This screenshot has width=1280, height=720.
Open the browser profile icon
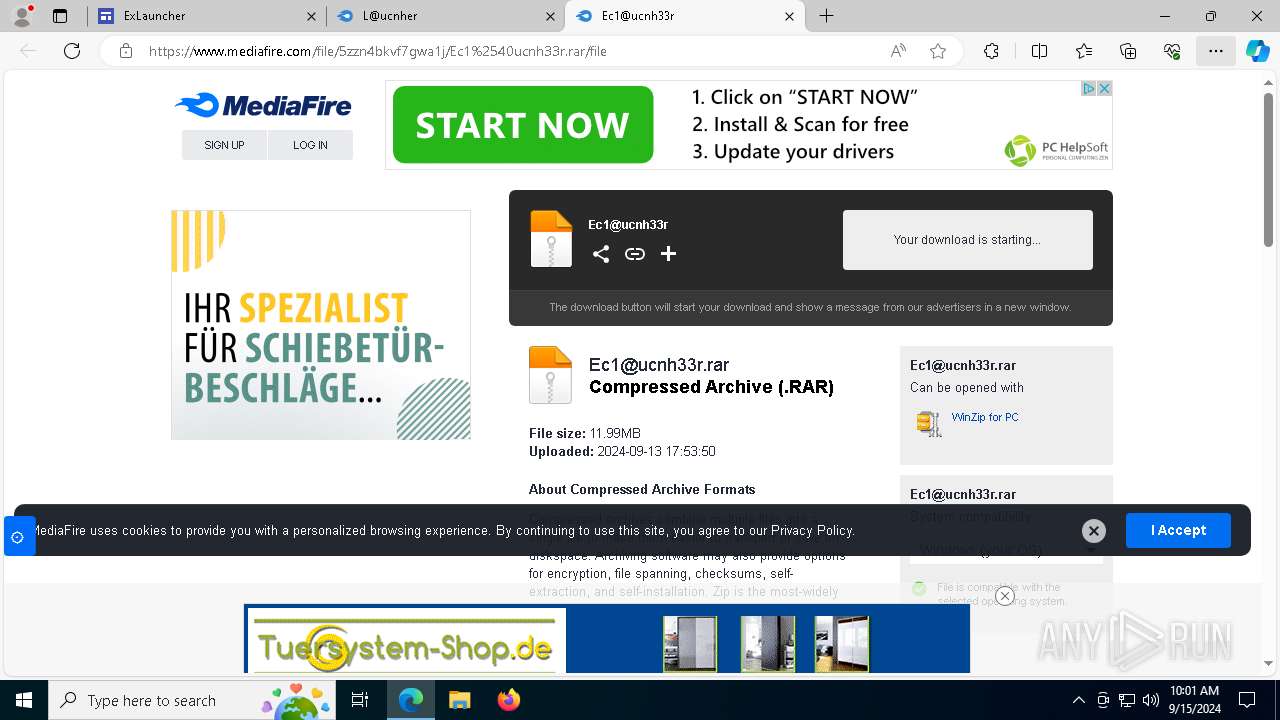point(21,16)
